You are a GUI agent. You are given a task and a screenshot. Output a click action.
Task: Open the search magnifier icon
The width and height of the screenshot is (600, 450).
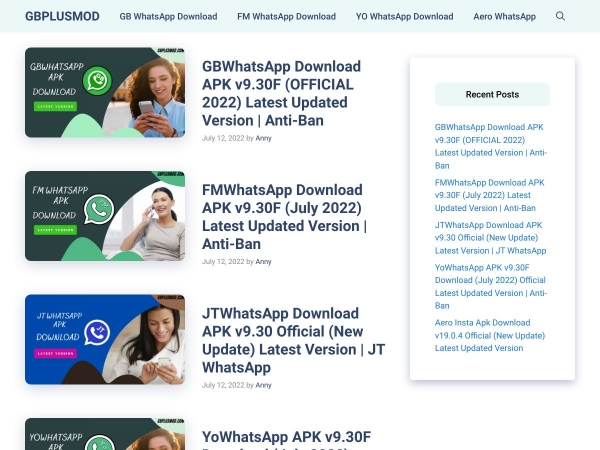point(560,16)
